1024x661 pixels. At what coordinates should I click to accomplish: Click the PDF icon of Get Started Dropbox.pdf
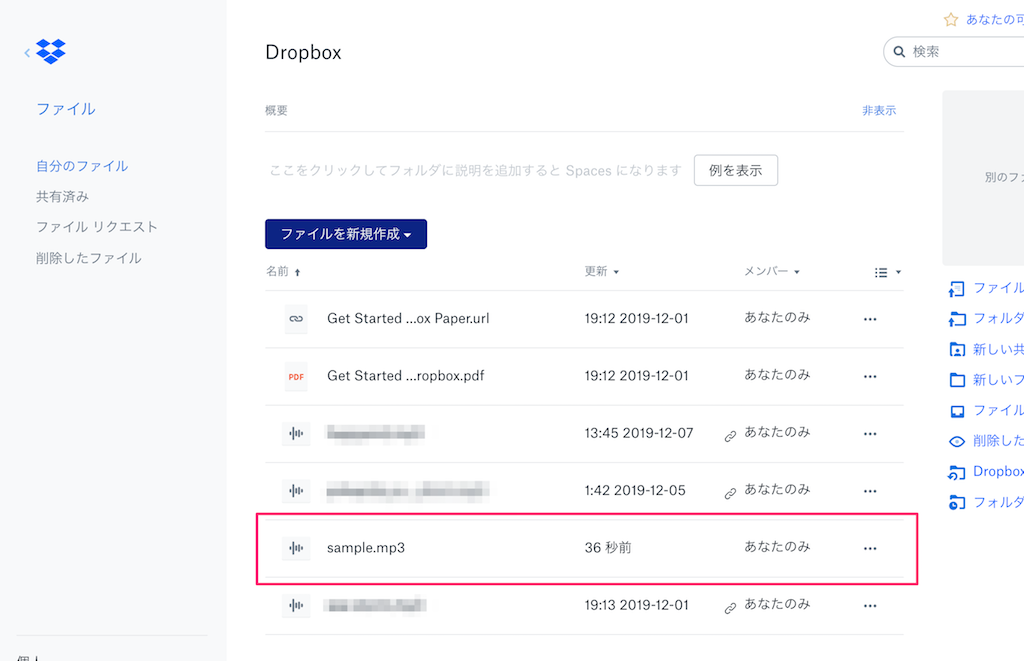pyautogui.click(x=296, y=376)
